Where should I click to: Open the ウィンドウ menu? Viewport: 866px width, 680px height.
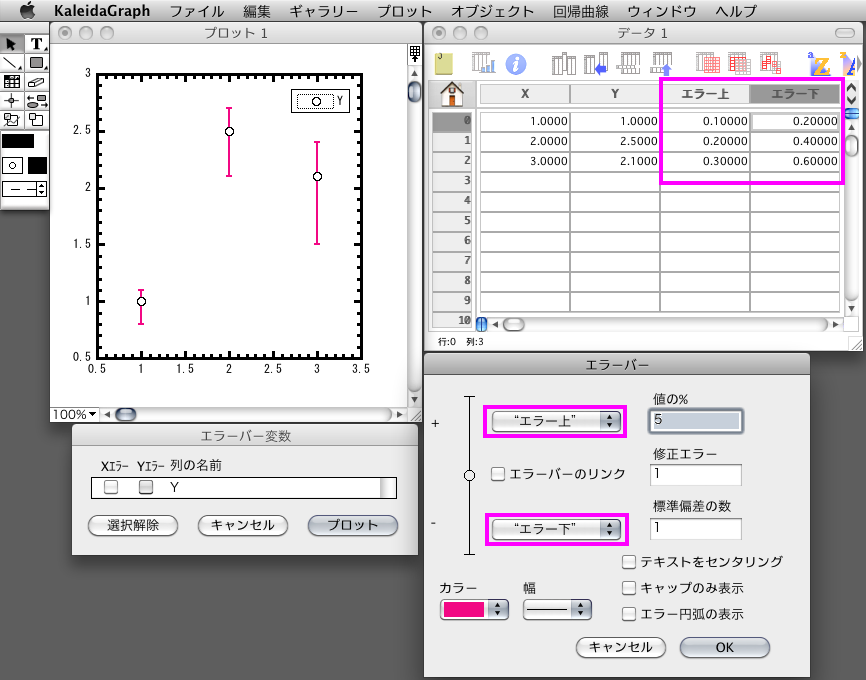coord(661,10)
